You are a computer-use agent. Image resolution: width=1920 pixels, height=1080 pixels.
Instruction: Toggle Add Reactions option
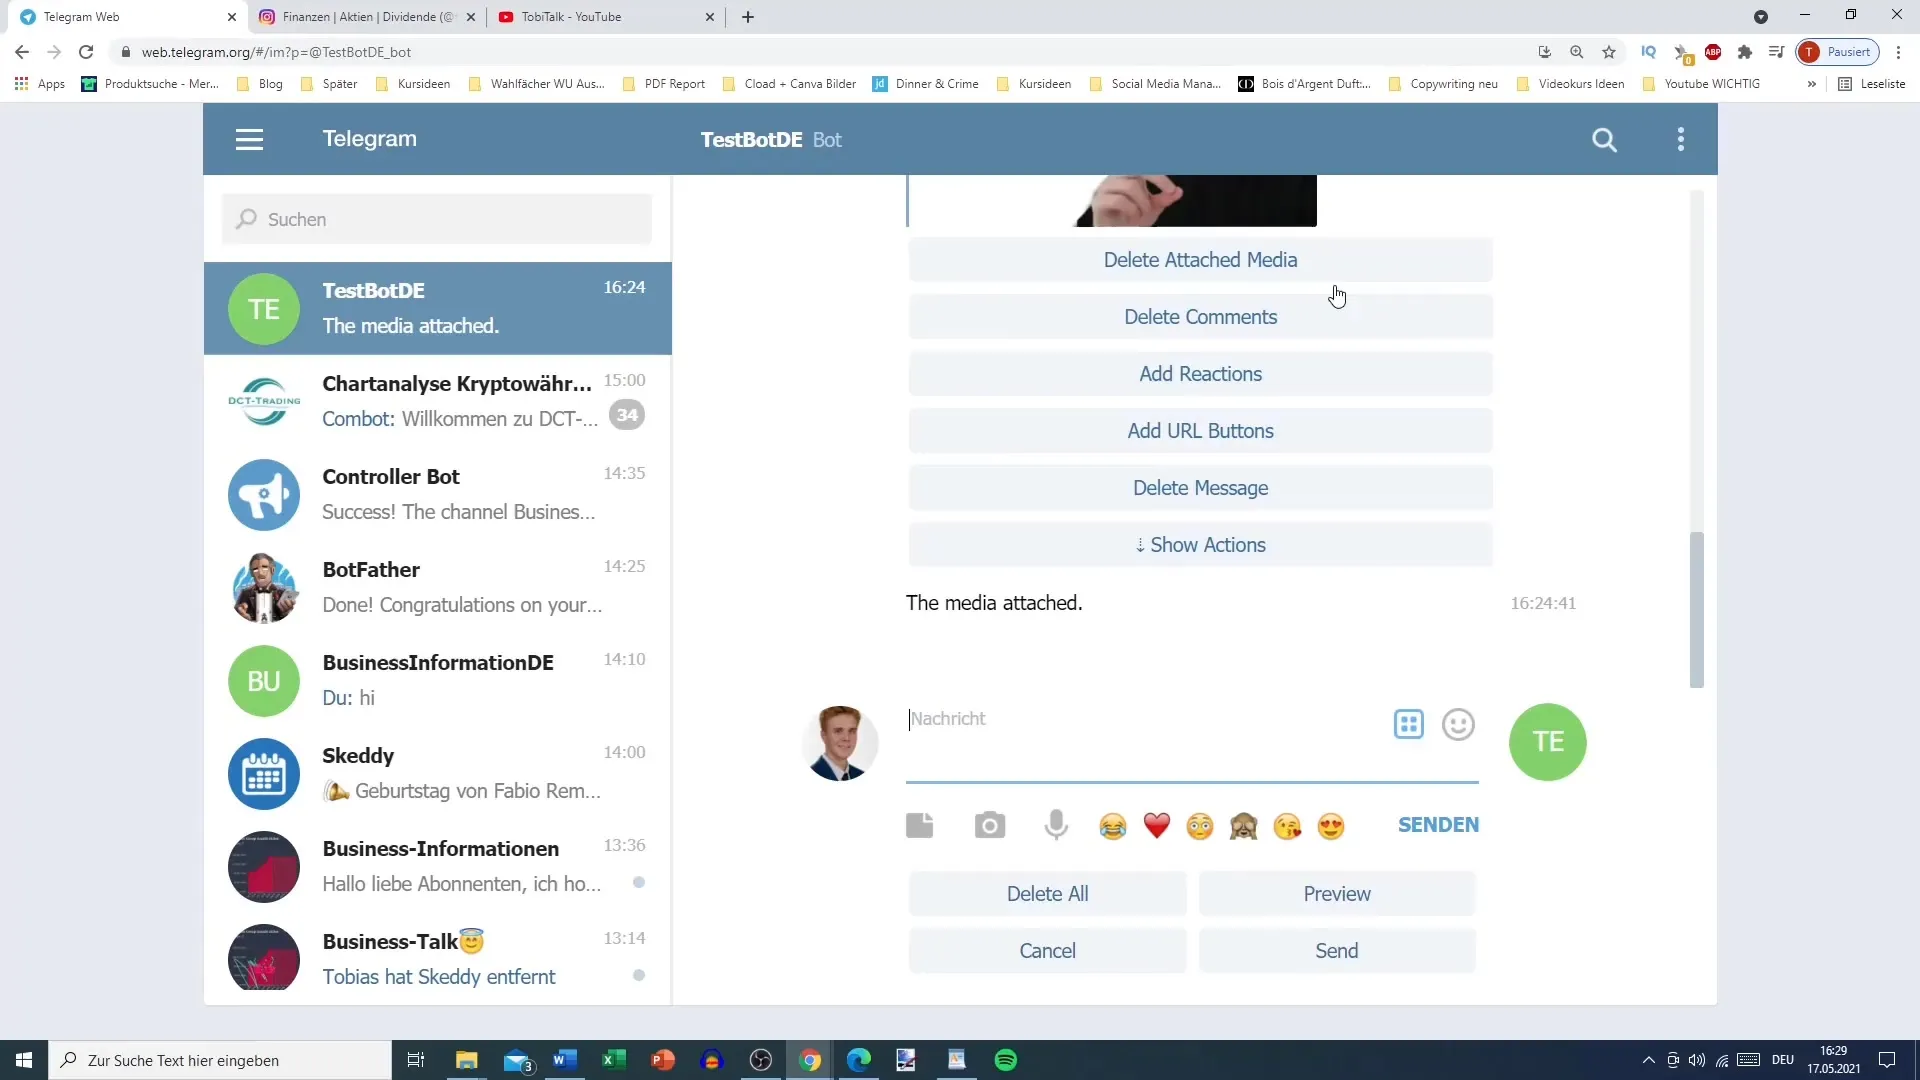pos(1200,373)
